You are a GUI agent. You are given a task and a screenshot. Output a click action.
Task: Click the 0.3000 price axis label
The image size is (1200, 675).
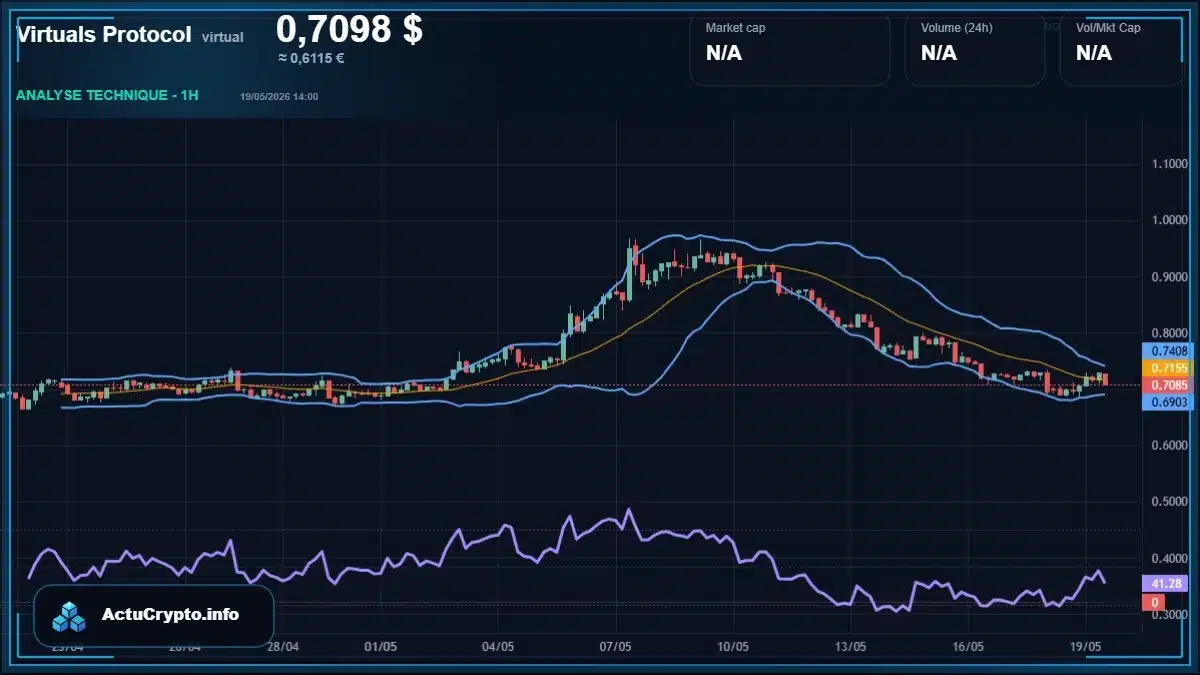click(x=1168, y=615)
